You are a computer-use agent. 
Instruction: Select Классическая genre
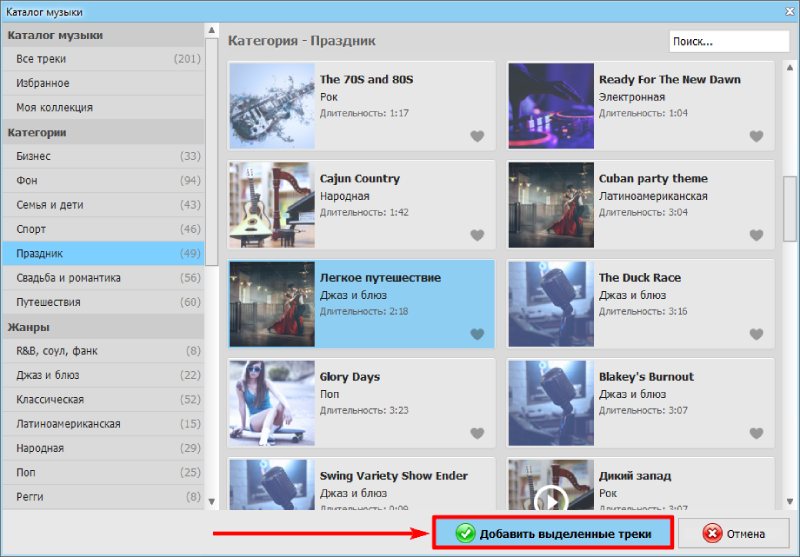tap(103, 399)
